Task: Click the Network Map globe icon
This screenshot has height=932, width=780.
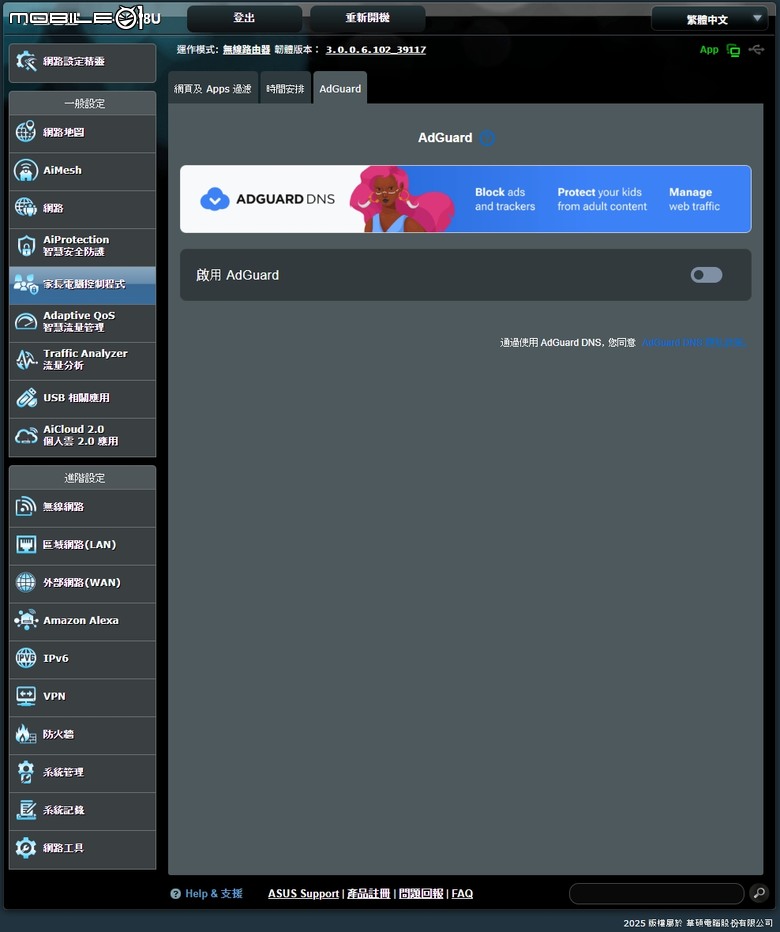Action: click(x=26, y=132)
